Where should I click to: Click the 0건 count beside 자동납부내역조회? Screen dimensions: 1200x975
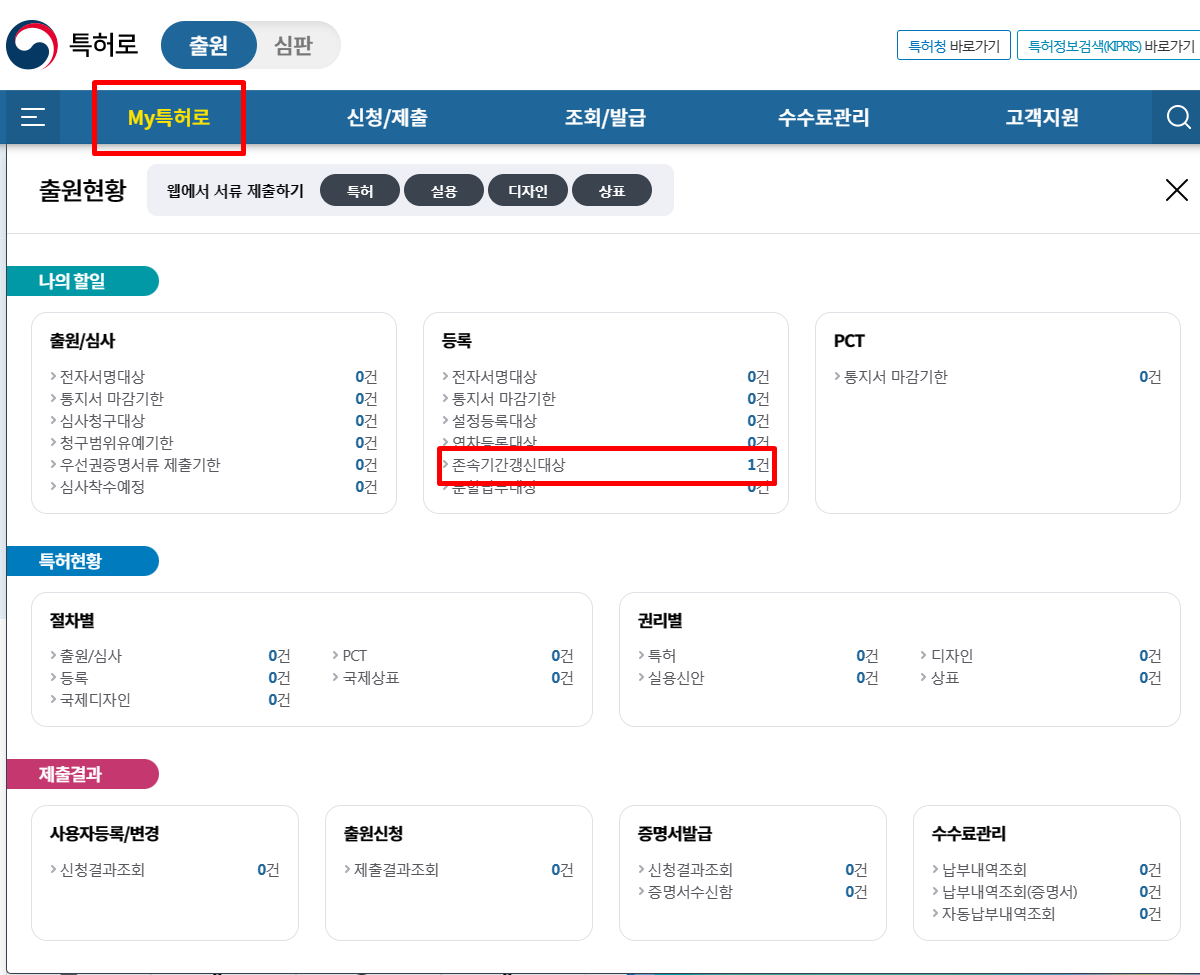[x=1150, y=914]
